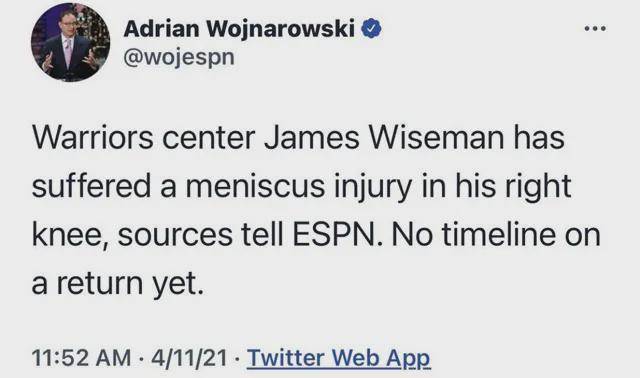Open the three-dot more options menu
640x378 pixels.
[596, 29]
